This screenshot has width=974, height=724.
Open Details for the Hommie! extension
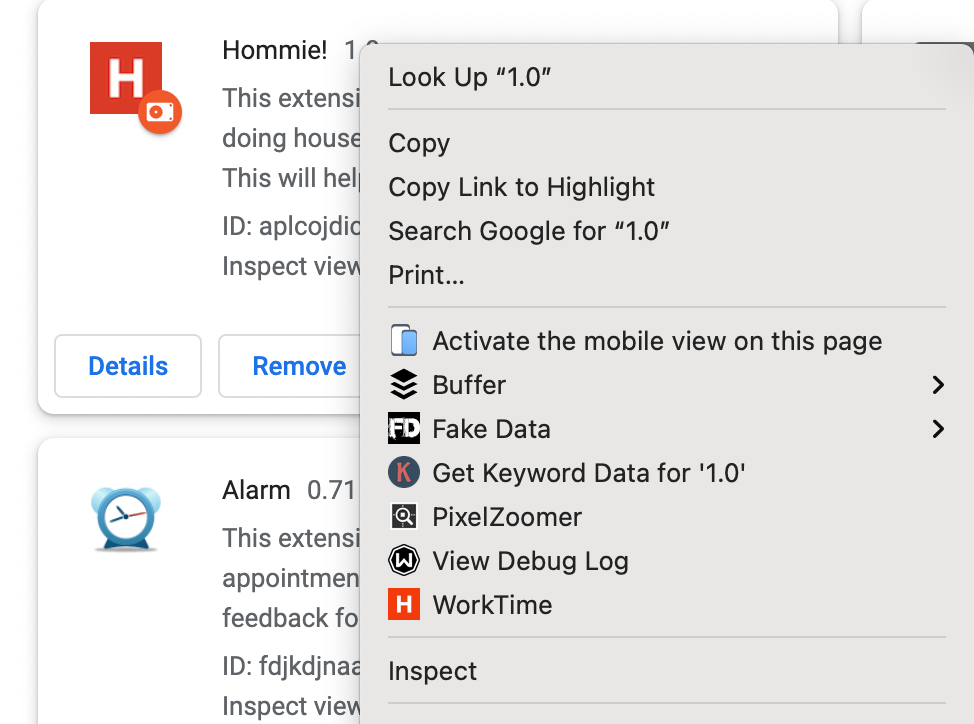click(x=127, y=366)
